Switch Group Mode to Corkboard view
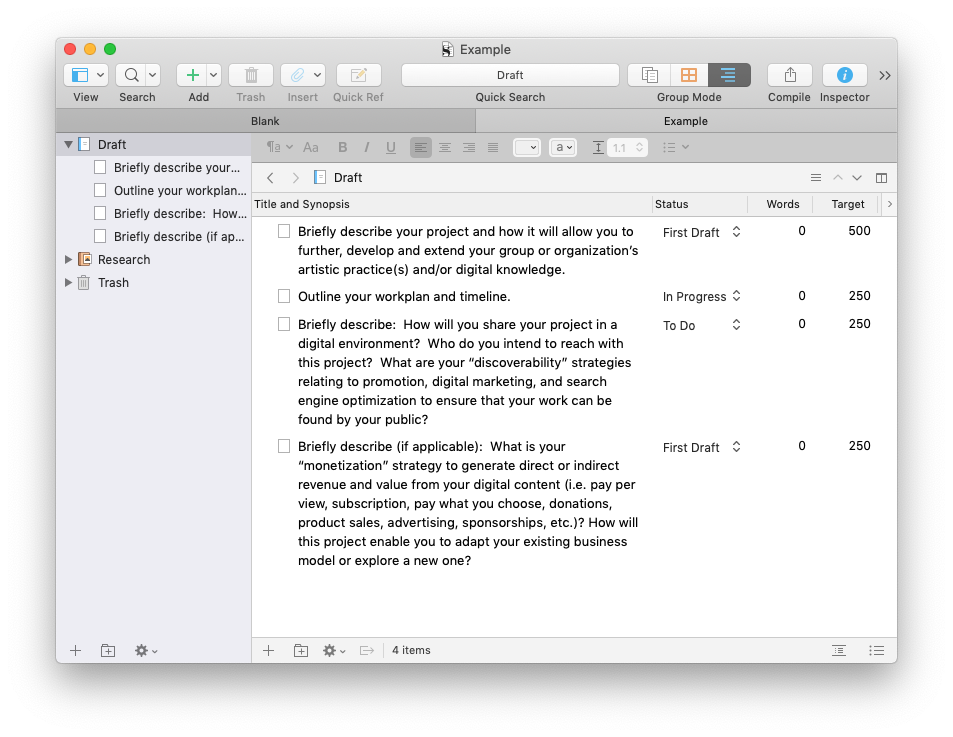This screenshot has width=953, height=737. pyautogui.click(x=689, y=75)
